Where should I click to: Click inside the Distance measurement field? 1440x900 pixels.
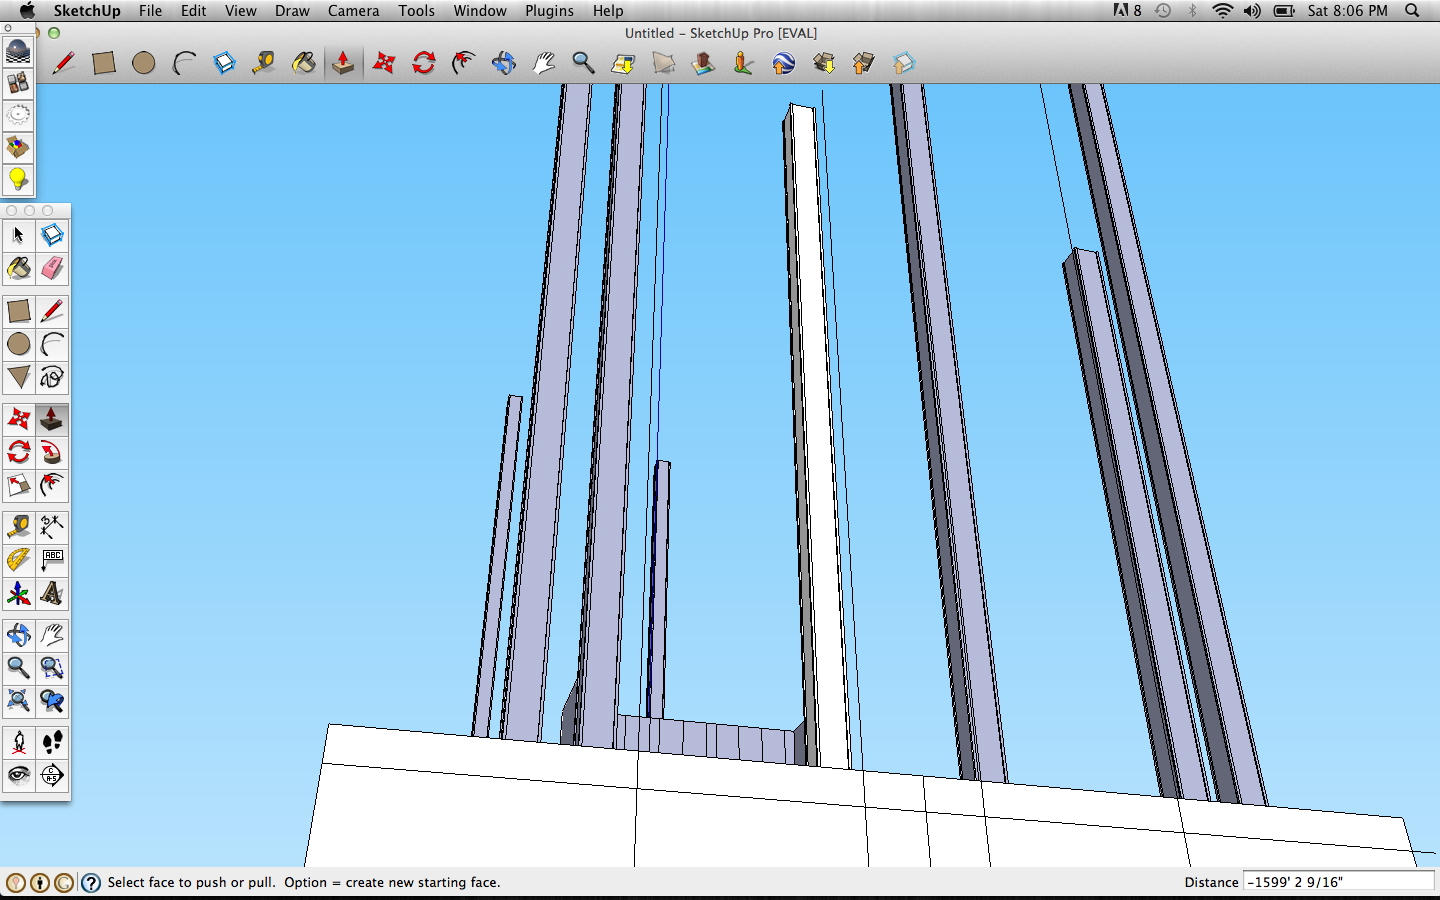coord(1340,882)
